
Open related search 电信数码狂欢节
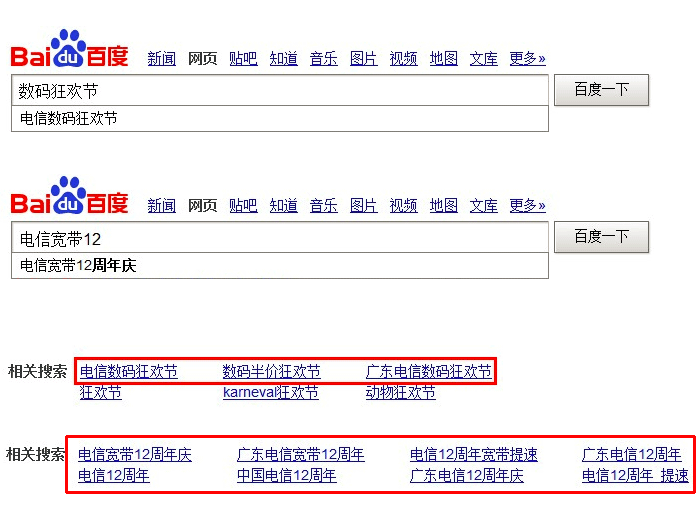click(x=129, y=371)
